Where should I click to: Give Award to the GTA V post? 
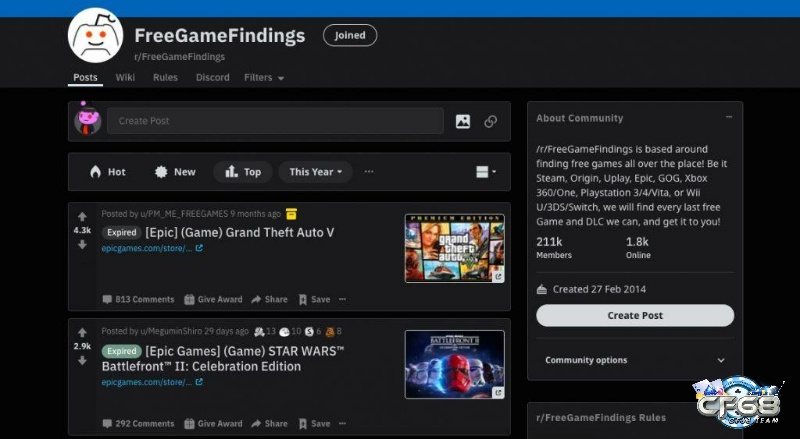(x=213, y=300)
